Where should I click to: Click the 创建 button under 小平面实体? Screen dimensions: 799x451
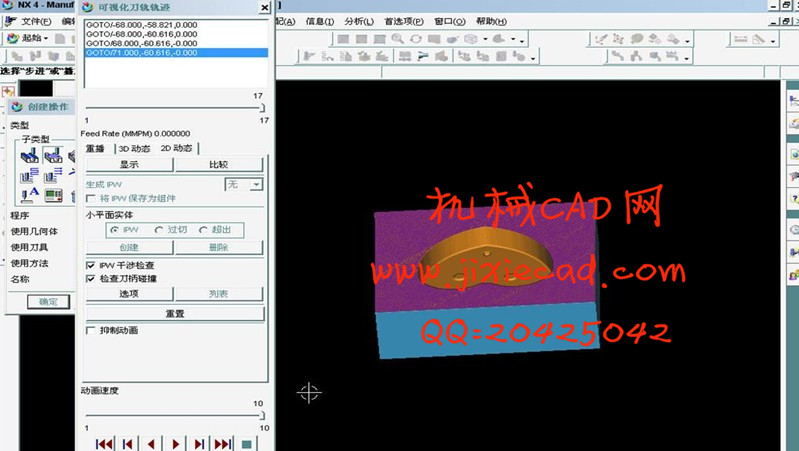click(129, 247)
